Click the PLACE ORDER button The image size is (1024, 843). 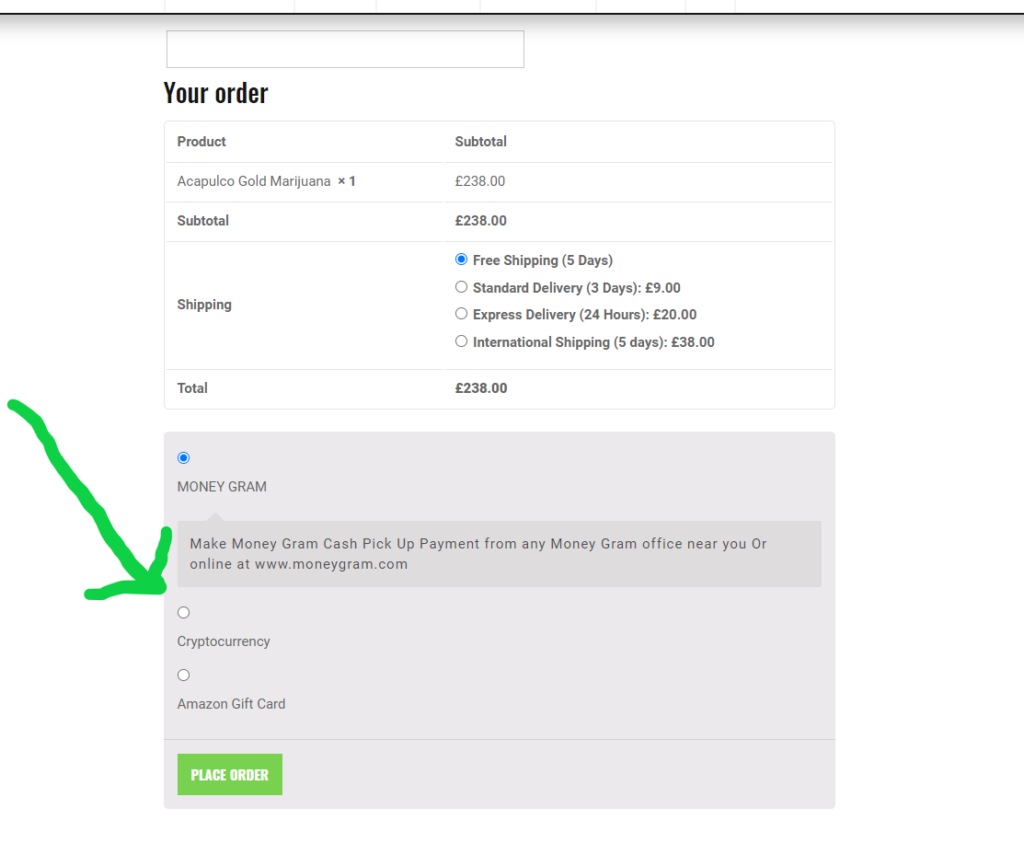pyautogui.click(x=229, y=773)
